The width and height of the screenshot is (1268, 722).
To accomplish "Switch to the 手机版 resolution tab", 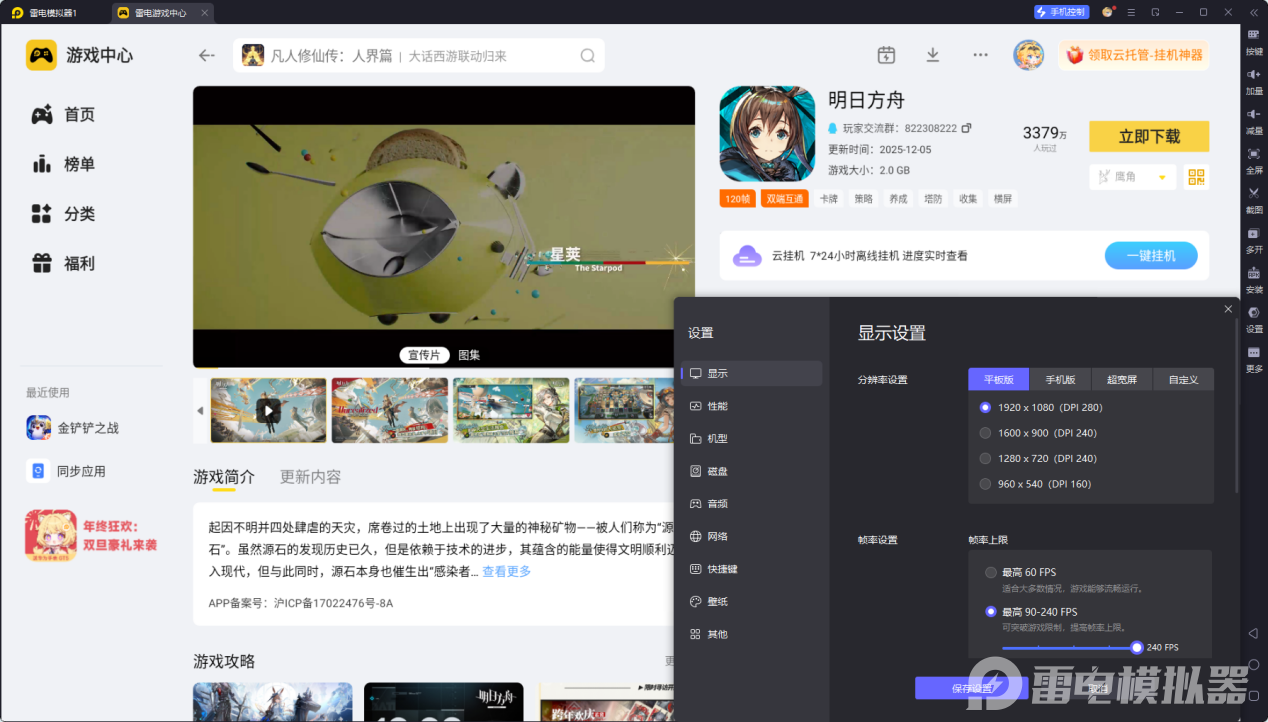I will 1060,380.
